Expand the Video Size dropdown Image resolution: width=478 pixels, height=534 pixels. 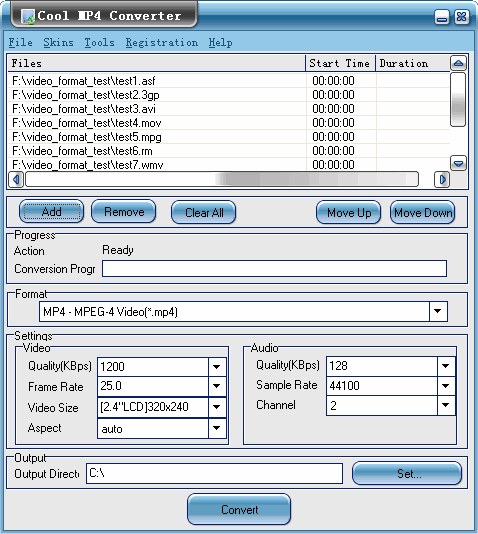click(217, 407)
